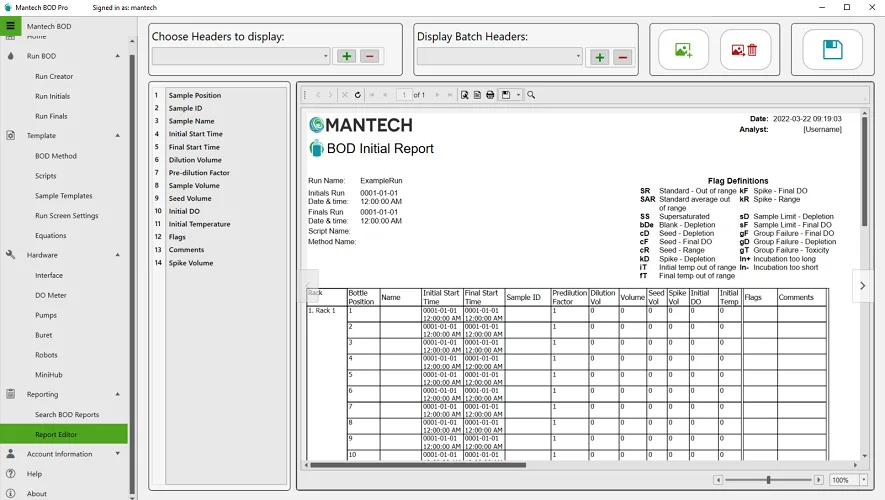885x500 pixels.
Task: Click the report zoom slider handle
Action: (768, 480)
